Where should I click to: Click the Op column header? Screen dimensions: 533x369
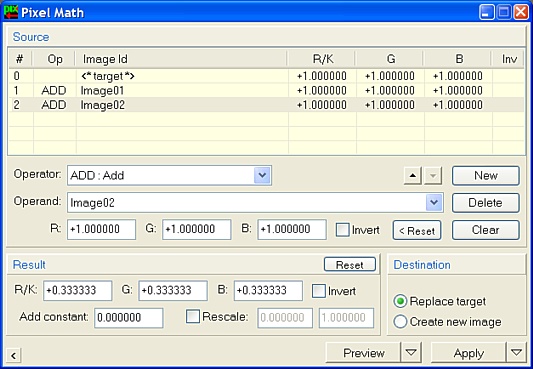(54, 59)
